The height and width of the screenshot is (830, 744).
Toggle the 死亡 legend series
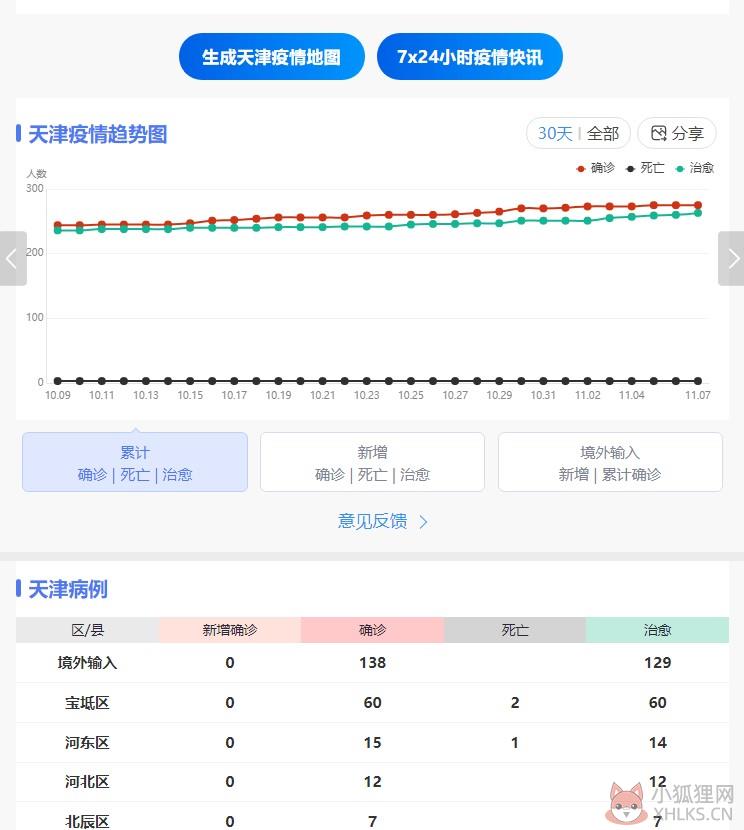tap(645, 168)
